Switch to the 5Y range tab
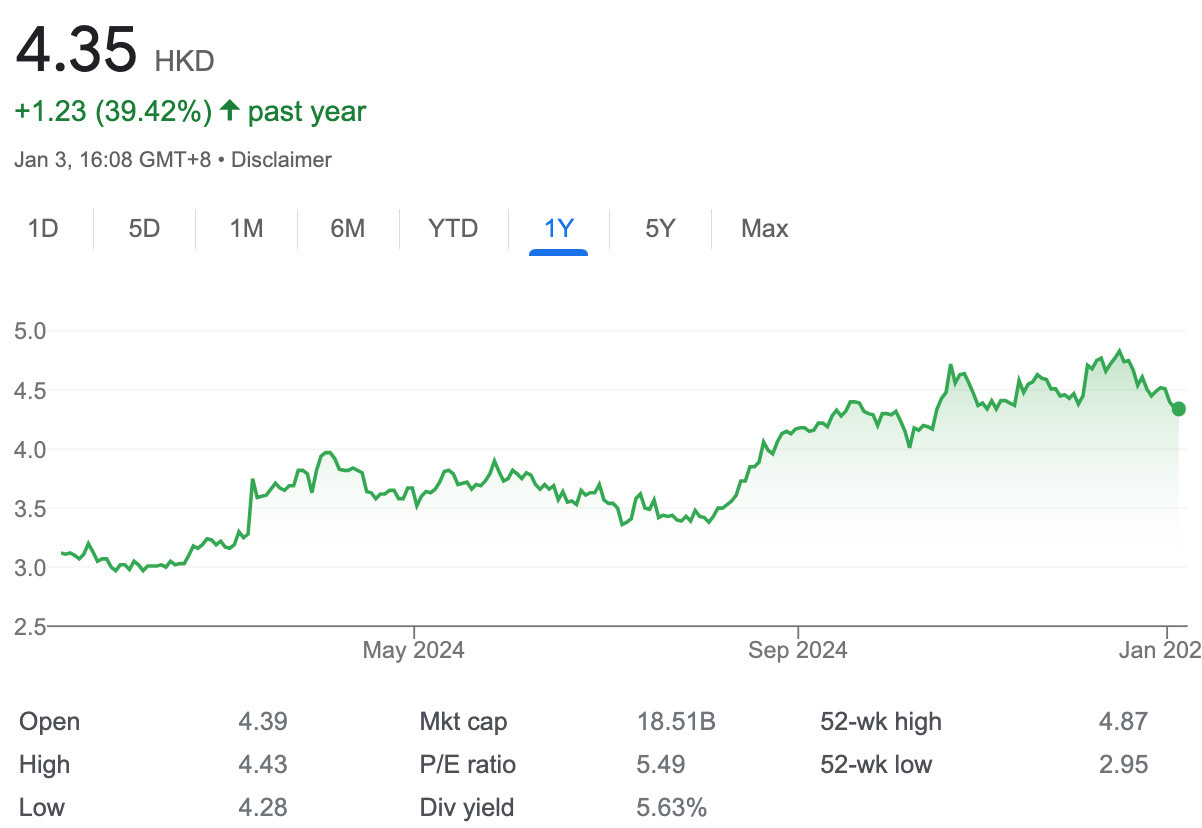 (660, 228)
